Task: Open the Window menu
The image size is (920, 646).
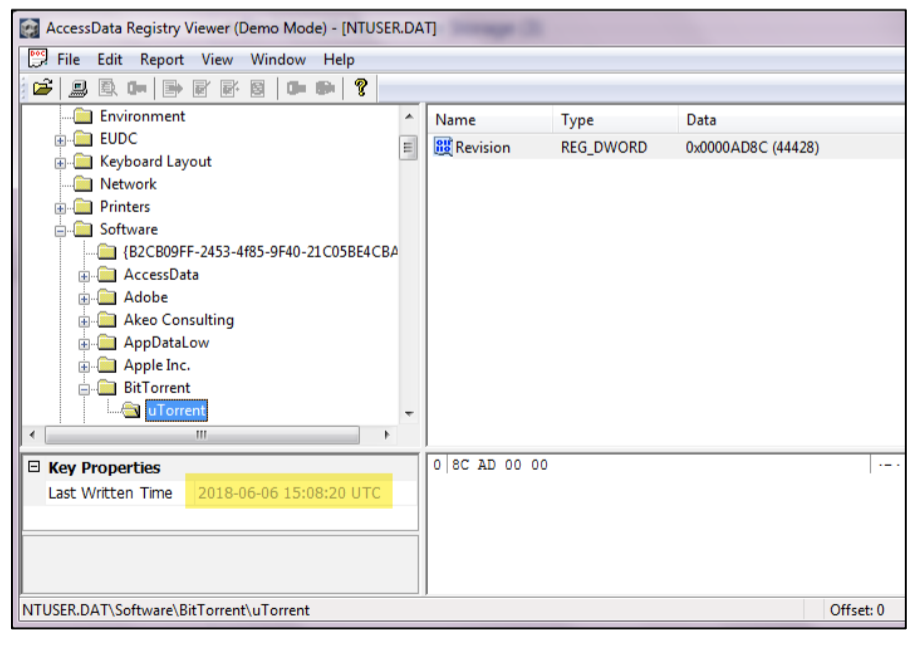Action: pyautogui.click(x=278, y=59)
